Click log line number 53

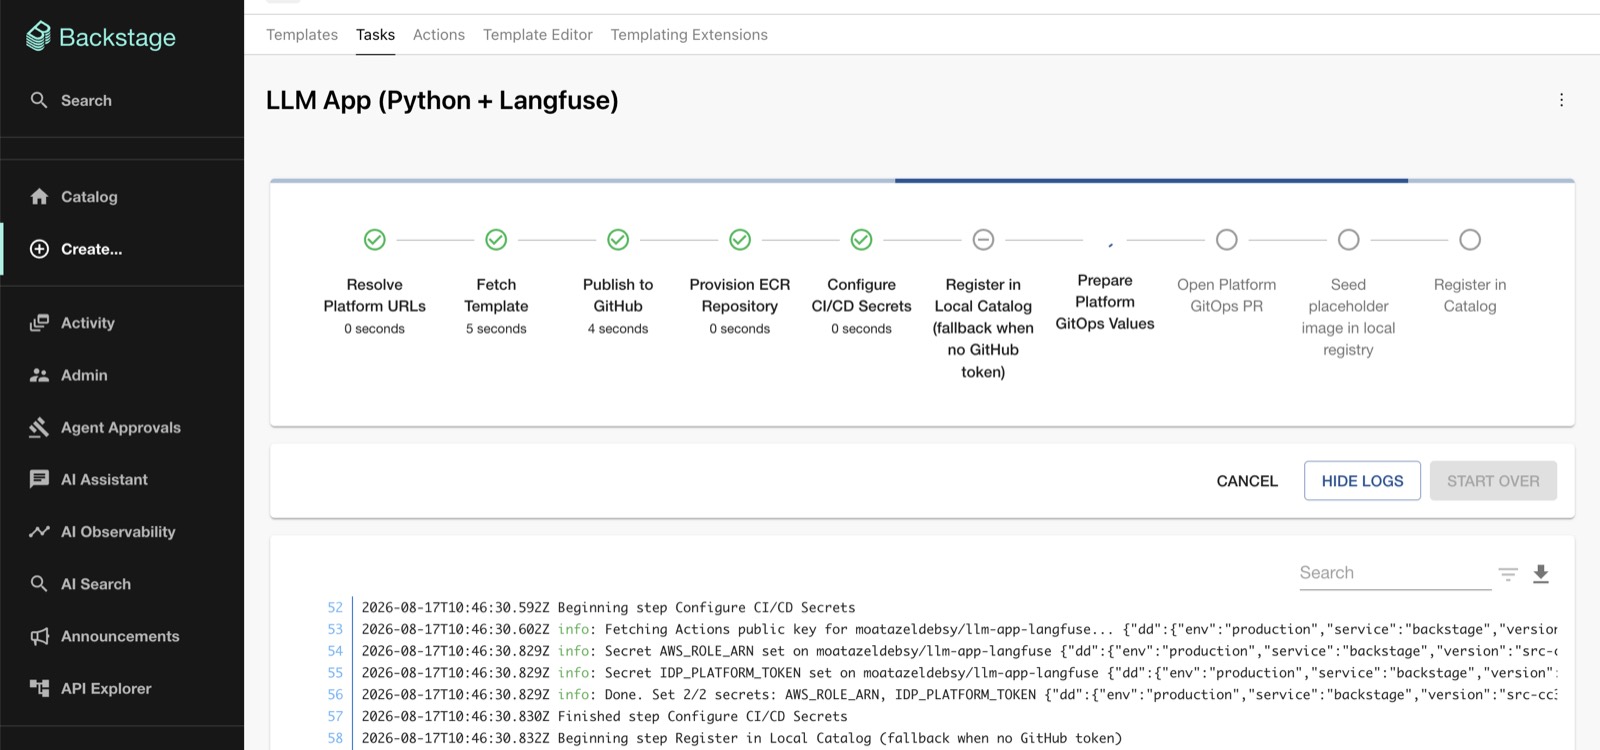[335, 629]
